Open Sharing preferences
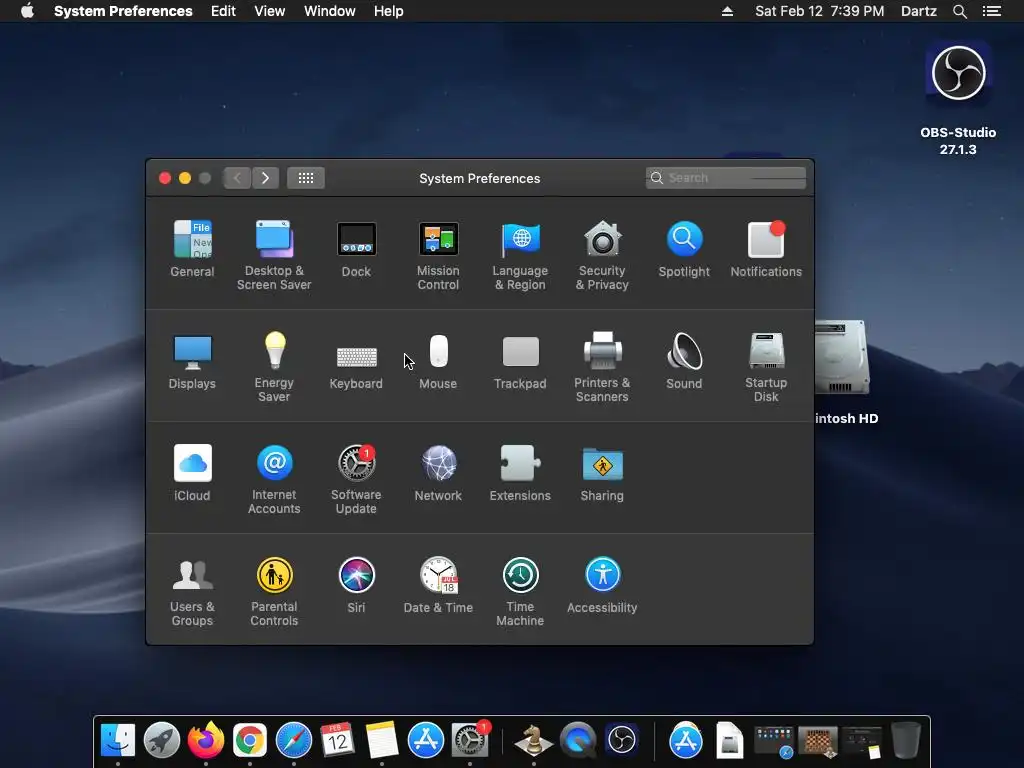Screen dimensions: 1024x768 pyautogui.click(x=602, y=473)
